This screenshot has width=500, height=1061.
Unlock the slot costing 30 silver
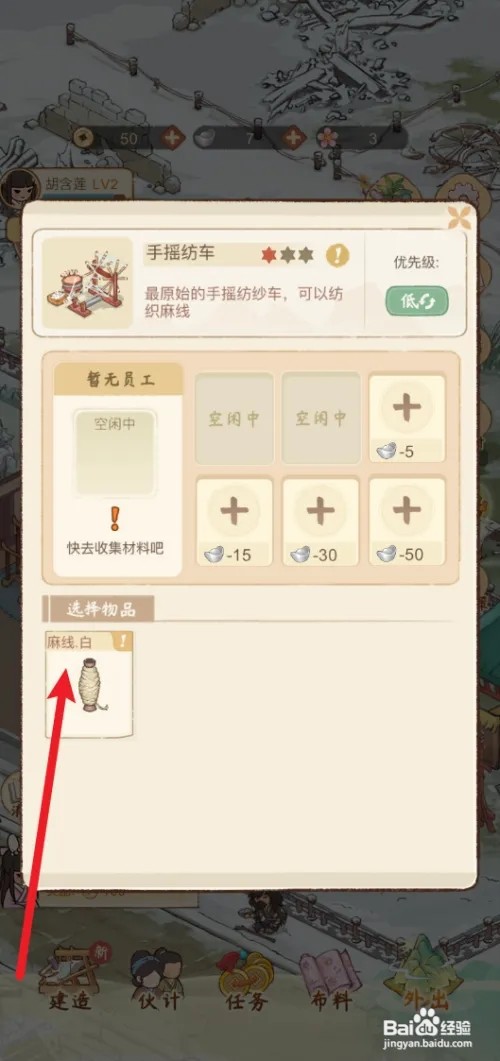click(320, 521)
